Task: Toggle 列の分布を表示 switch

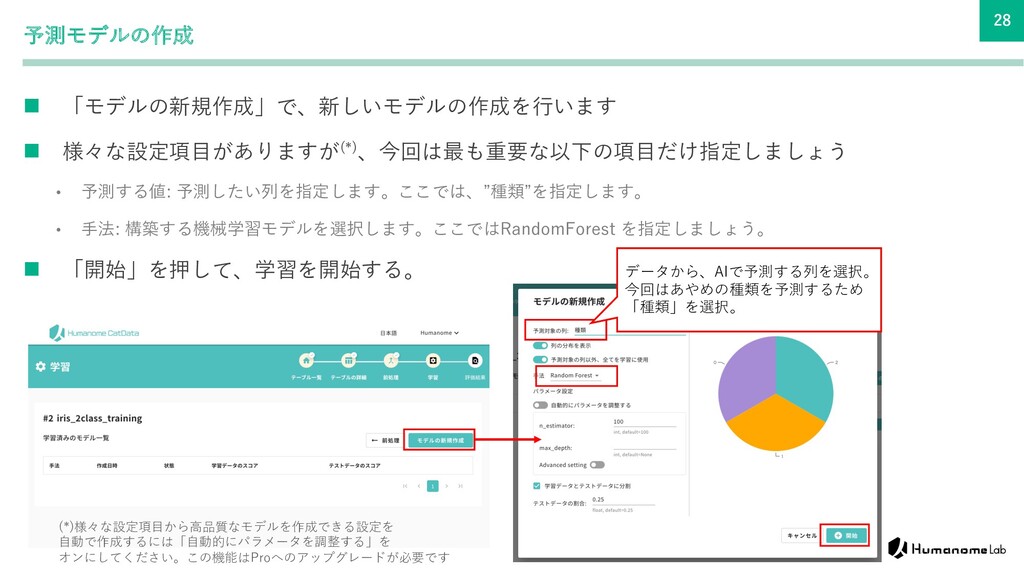Action: pyautogui.click(x=540, y=345)
